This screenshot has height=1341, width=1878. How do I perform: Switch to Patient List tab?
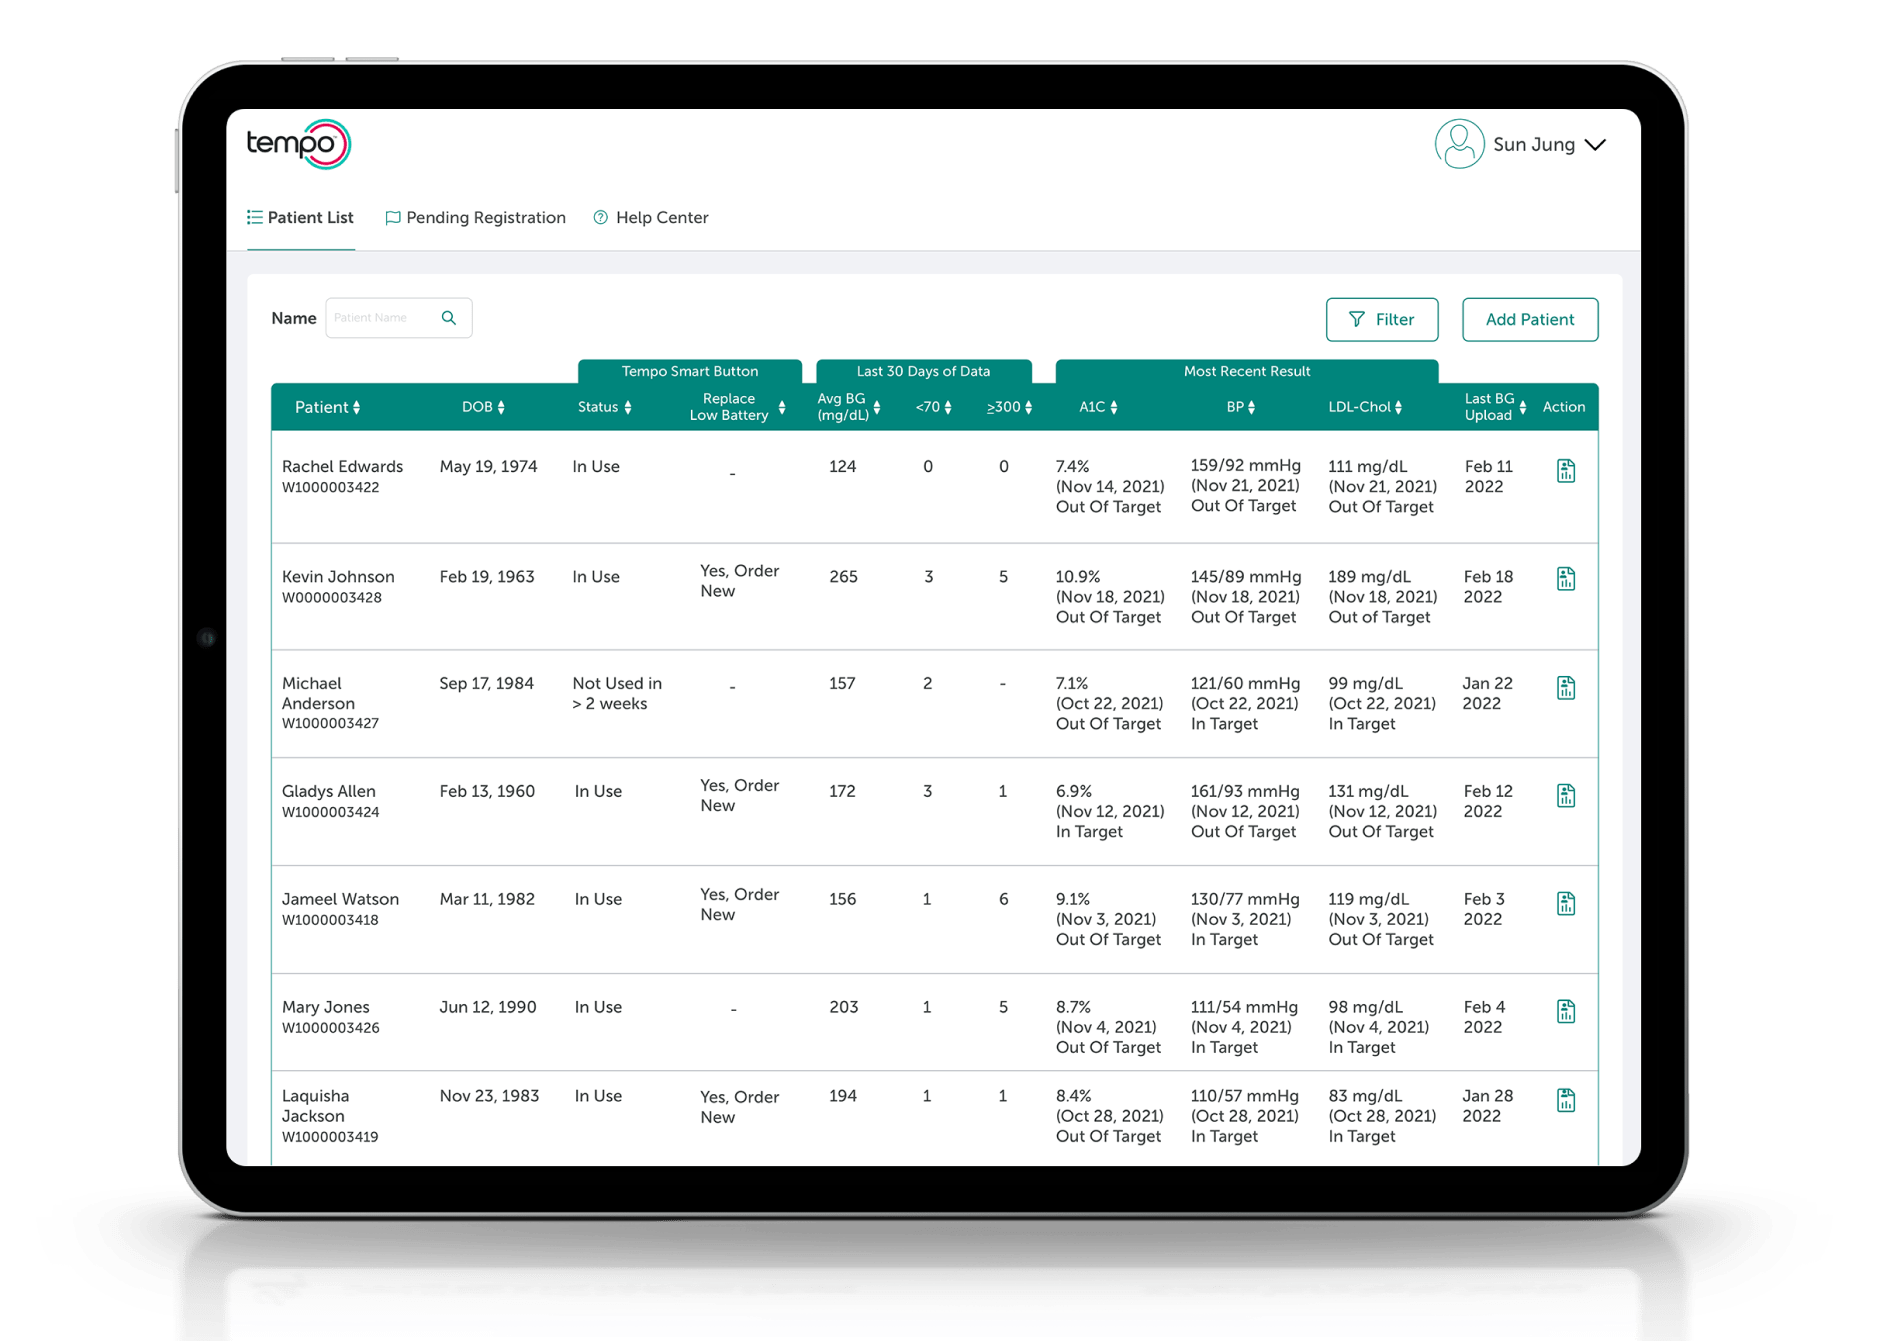pyautogui.click(x=300, y=218)
